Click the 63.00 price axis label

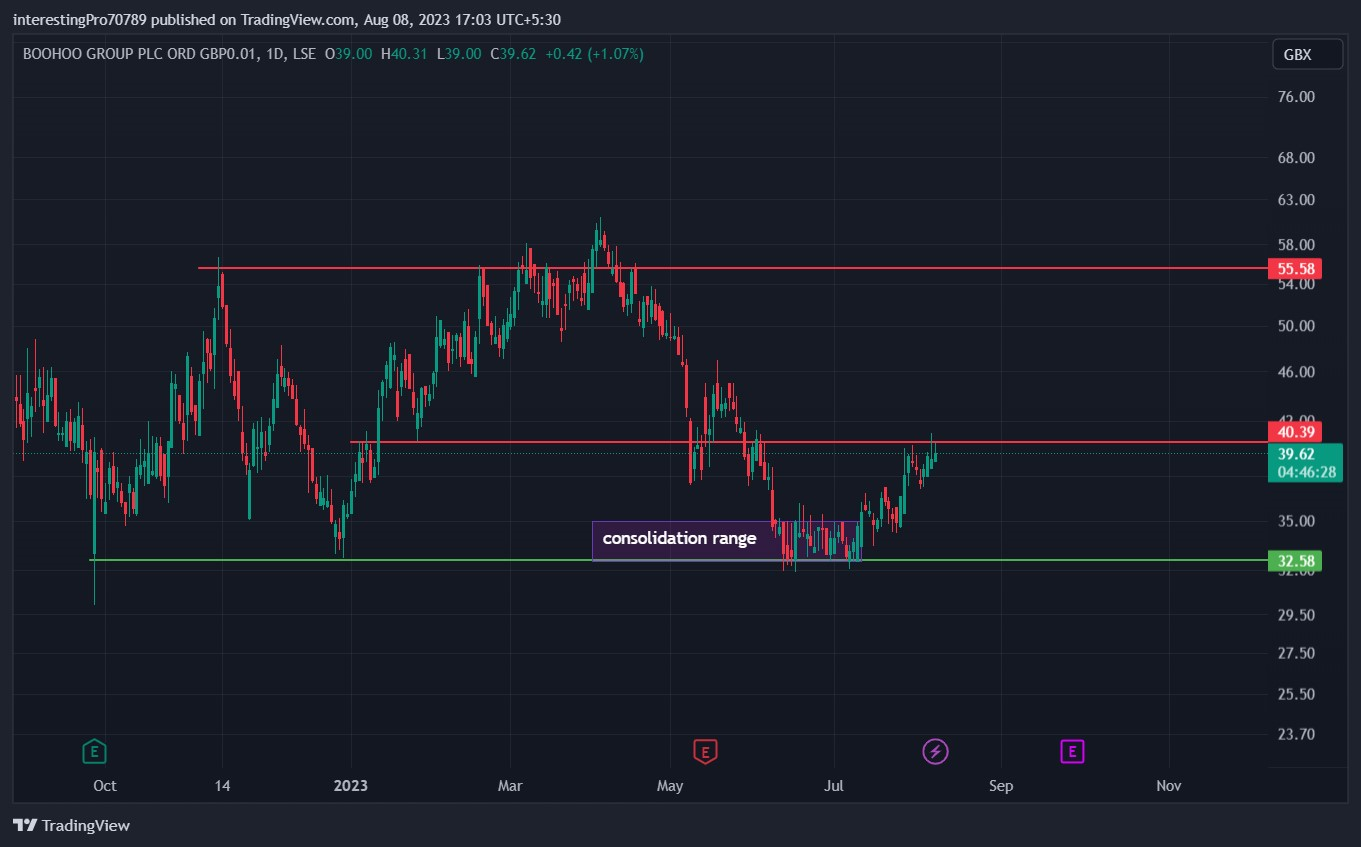[1297, 200]
